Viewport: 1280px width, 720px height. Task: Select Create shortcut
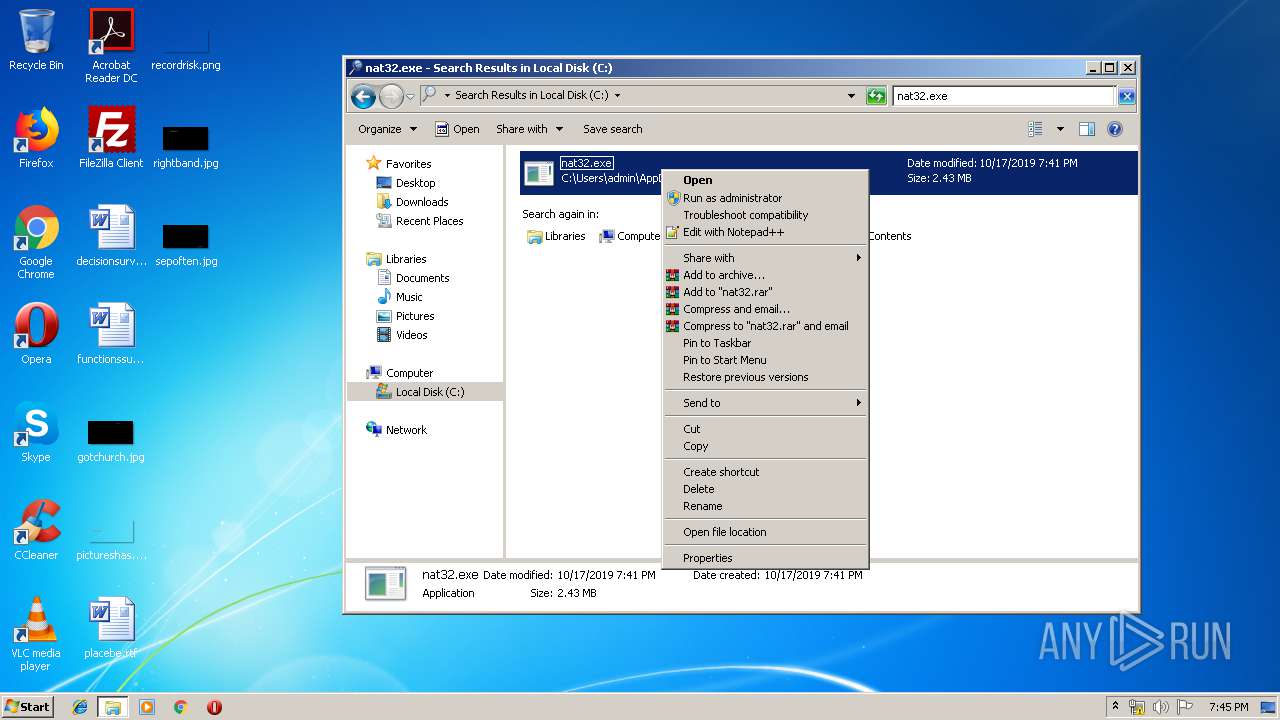pyautogui.click(x=766, y=472)
